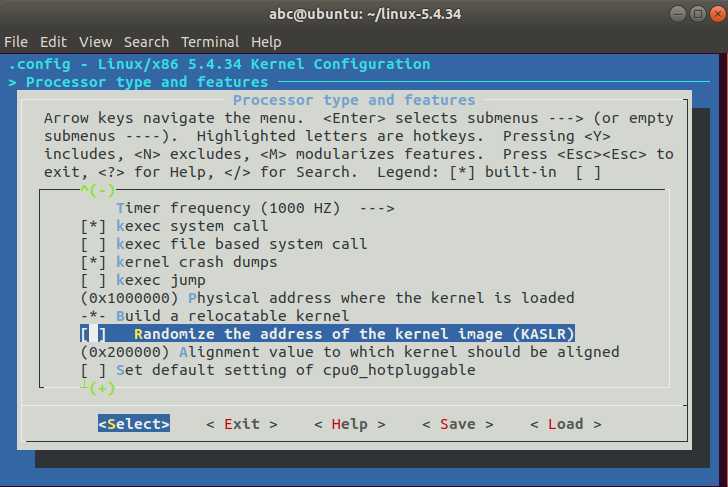Screen dimensions: 728x487
Task: Open the Help menu in menu bar
Action: pyautogui.click(x=266, y=42)
